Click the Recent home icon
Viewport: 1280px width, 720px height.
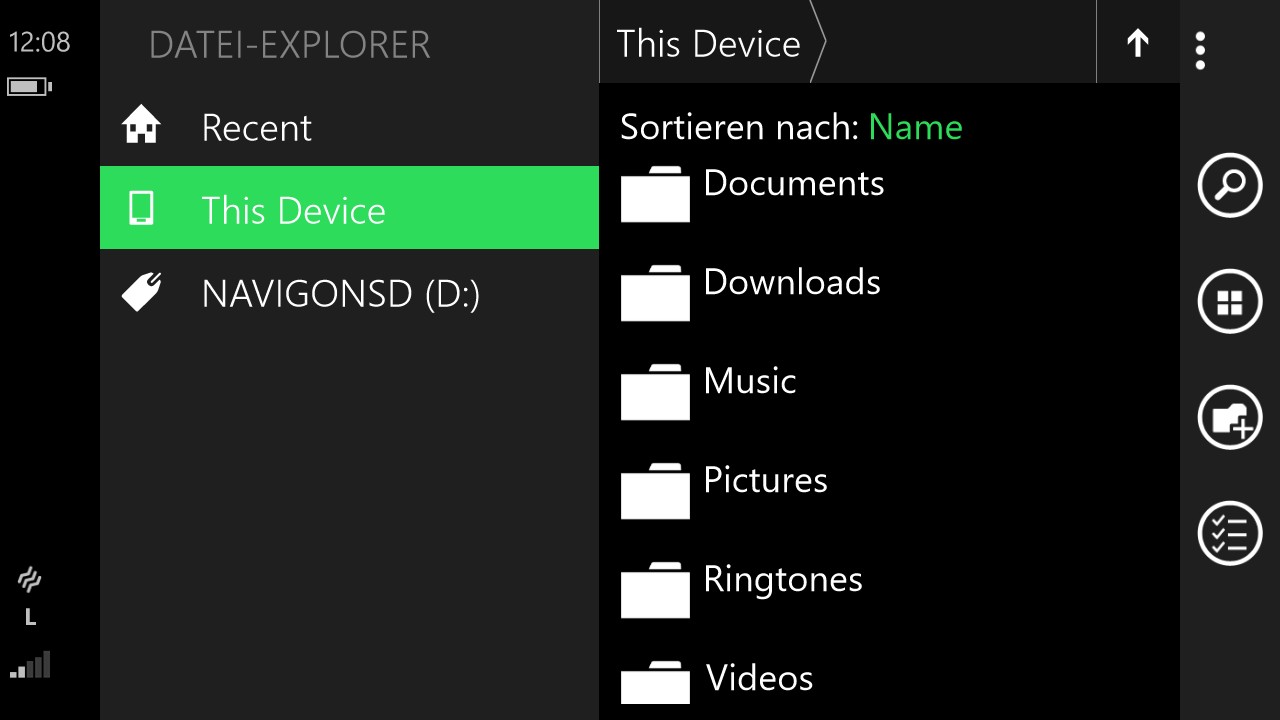[141, 127]
